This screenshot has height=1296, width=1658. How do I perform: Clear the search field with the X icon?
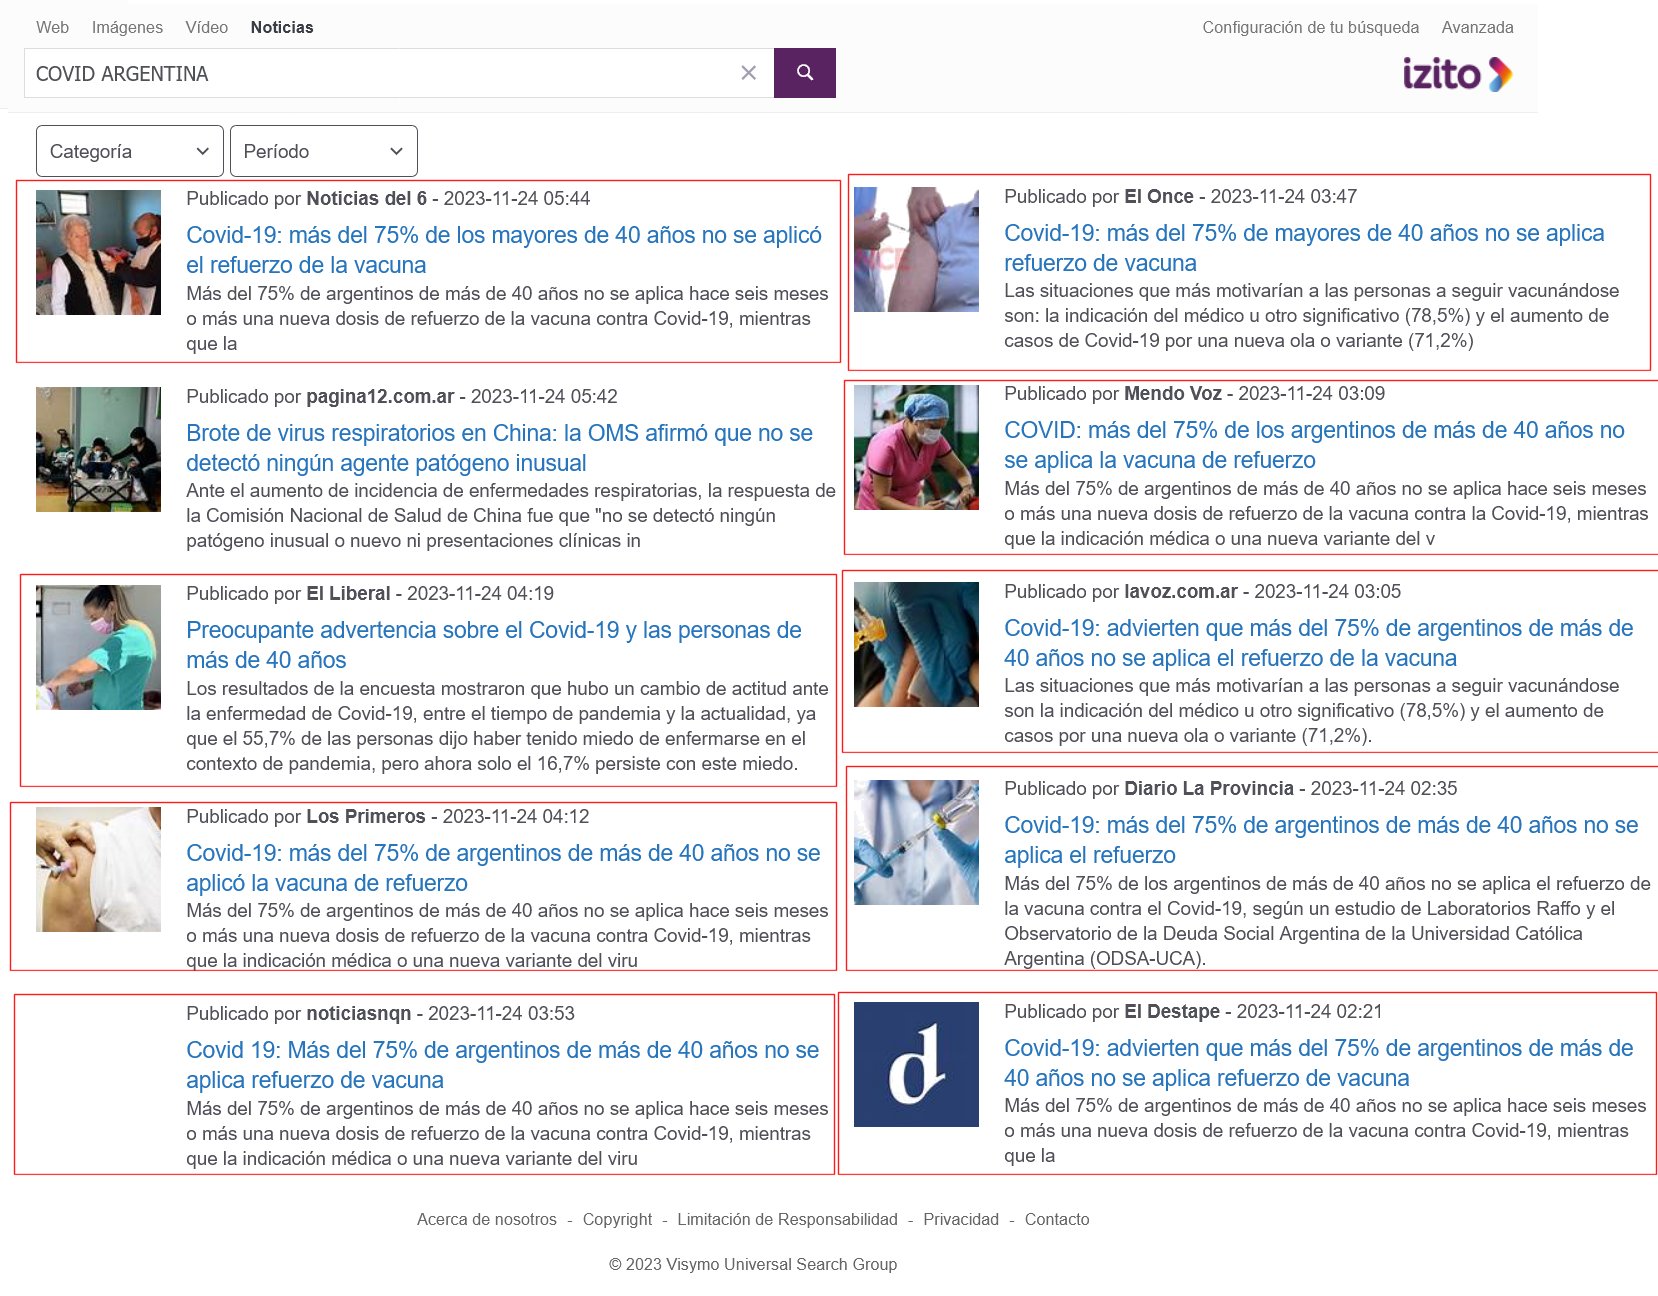748,73
